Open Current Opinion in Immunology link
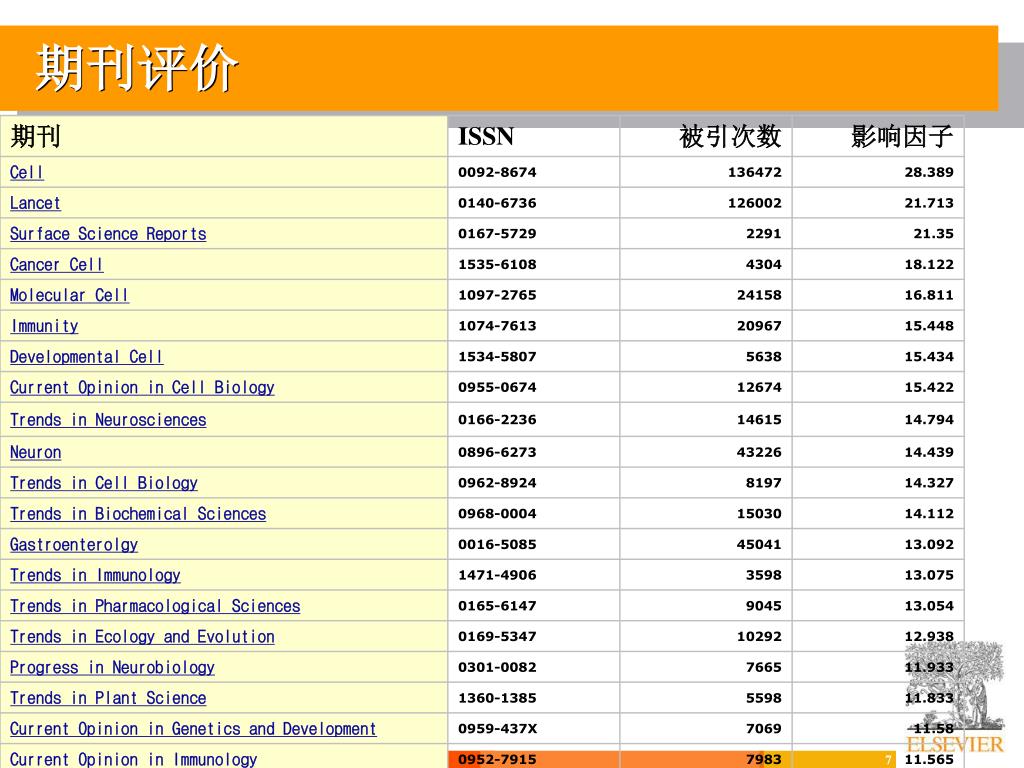The image size is (1024, 768). (133, 760)
